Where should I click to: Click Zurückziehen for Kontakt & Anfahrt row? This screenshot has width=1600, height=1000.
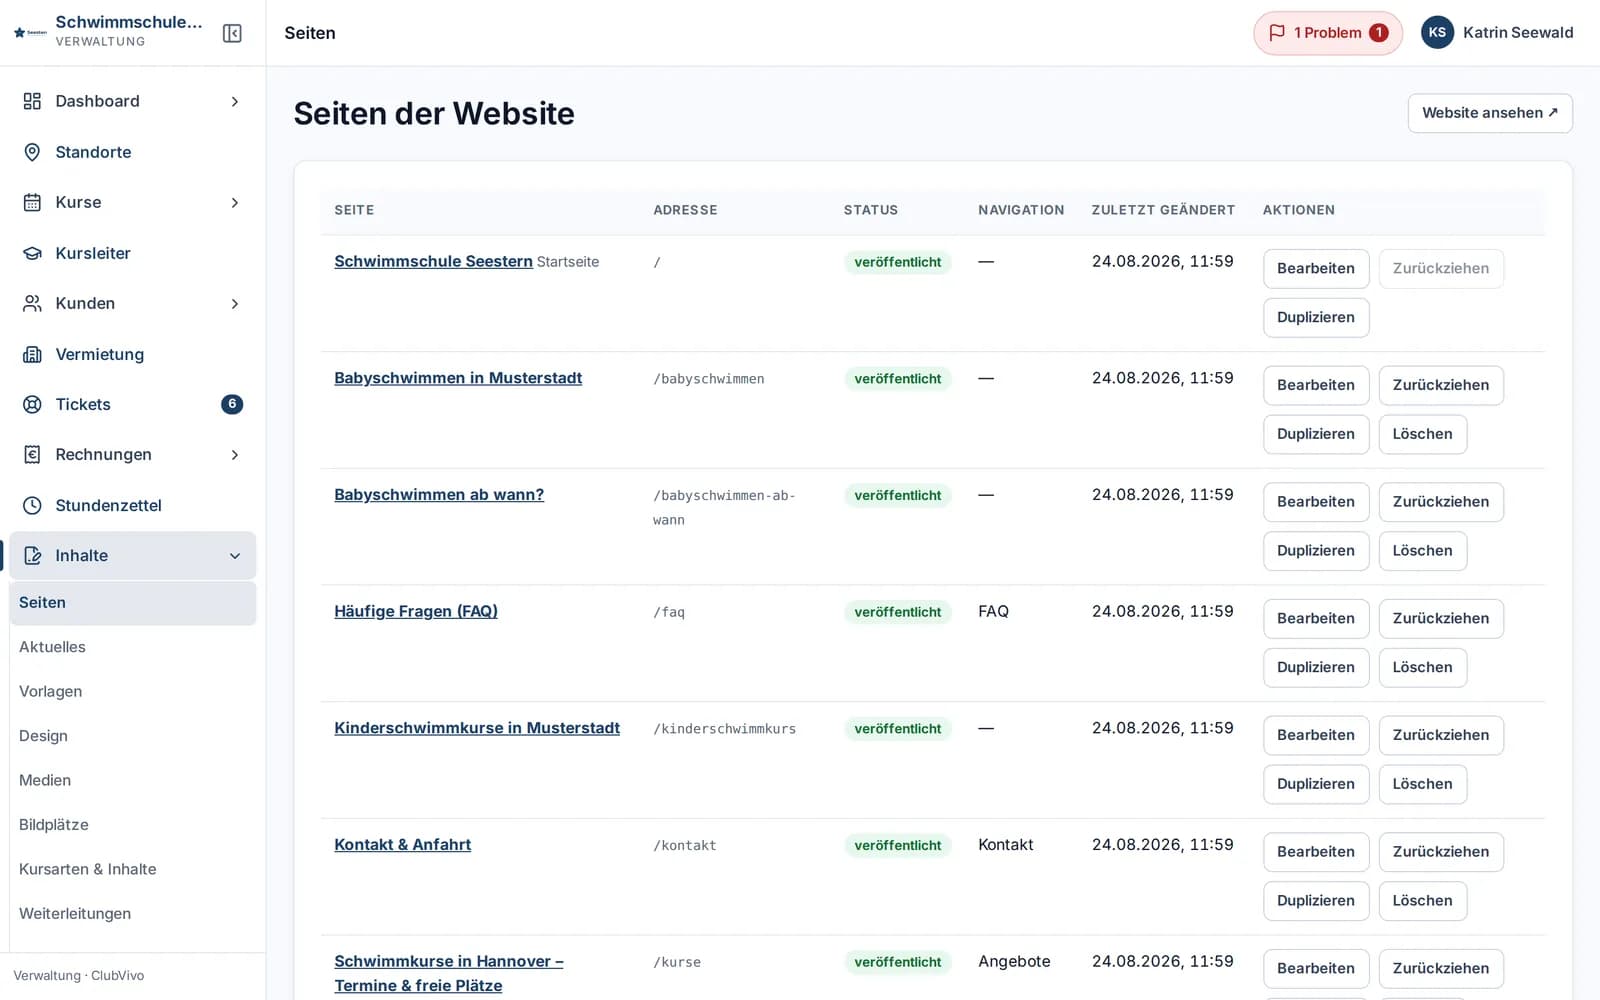pos(1441,852)
